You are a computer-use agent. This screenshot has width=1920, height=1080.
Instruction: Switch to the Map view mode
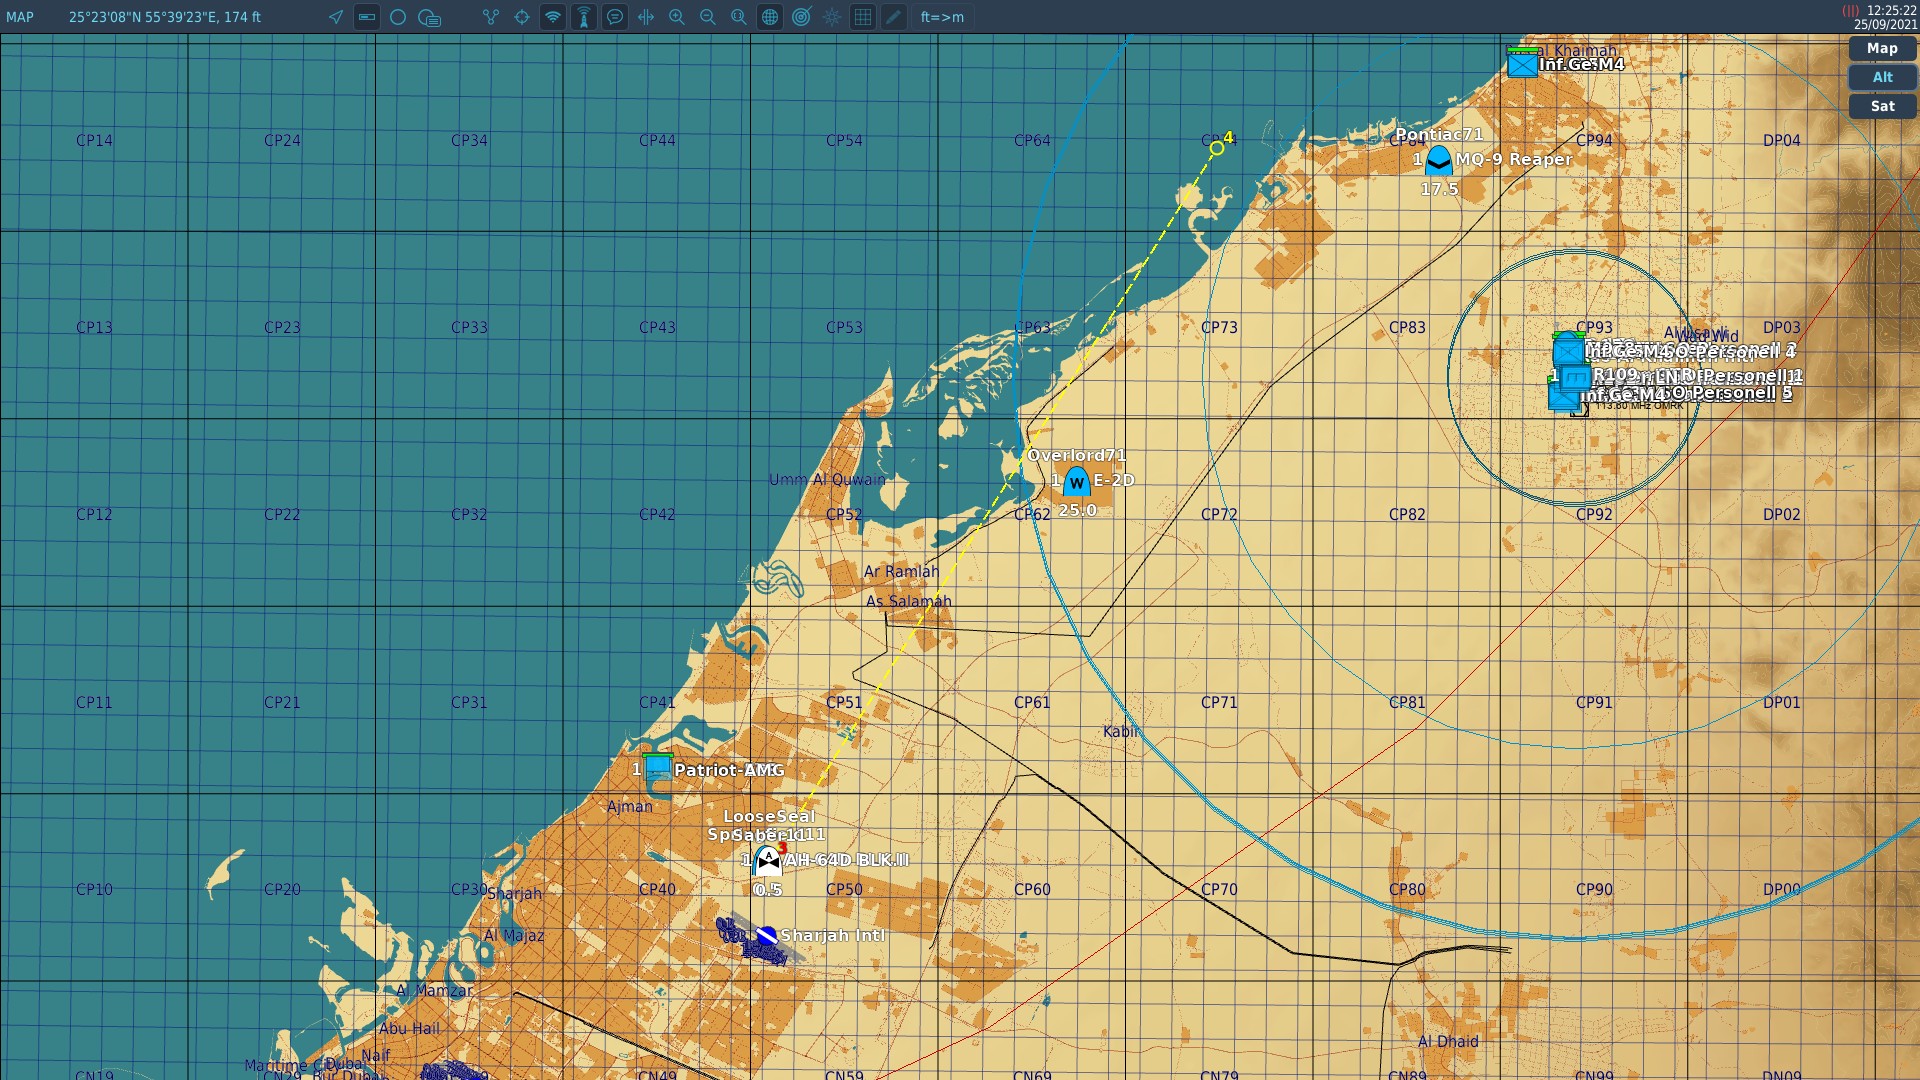[1882, 48]
